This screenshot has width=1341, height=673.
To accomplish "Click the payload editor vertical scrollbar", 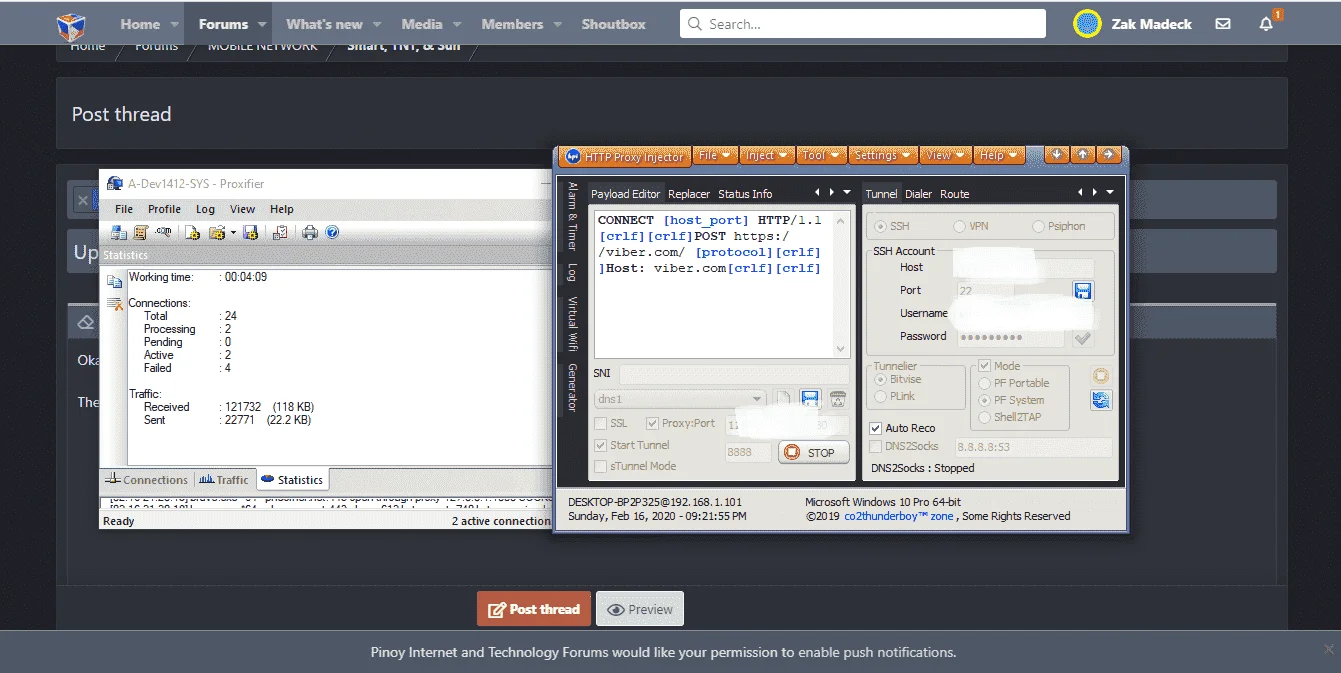I will point(842,284).
